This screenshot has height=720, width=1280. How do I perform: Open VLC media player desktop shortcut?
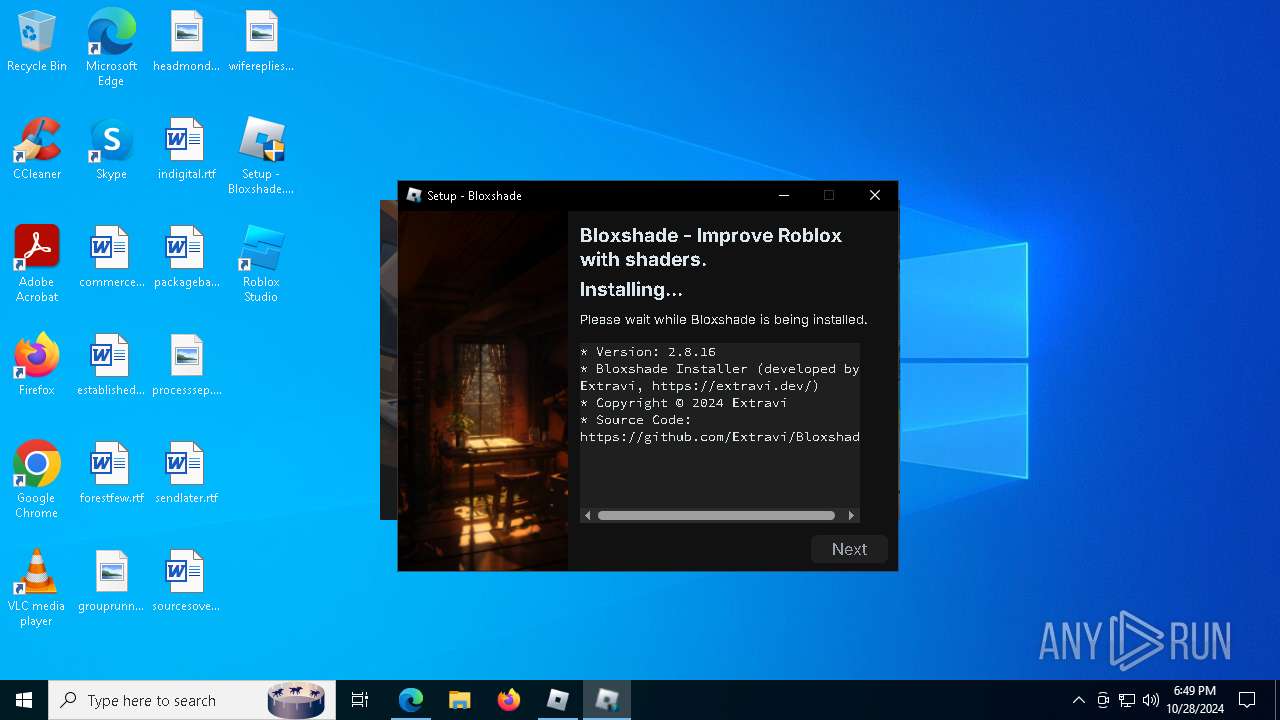point(37,588)
